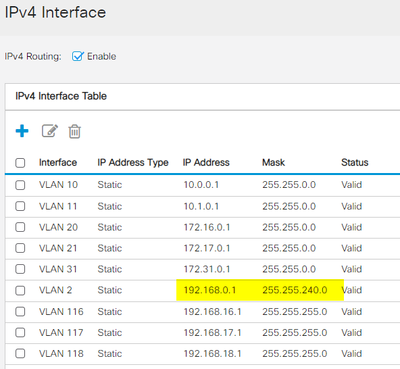Viewport: 400px width, 369px height.
Task: Click the VLAN 10 interface name
Action: click(x=58, y=185)
